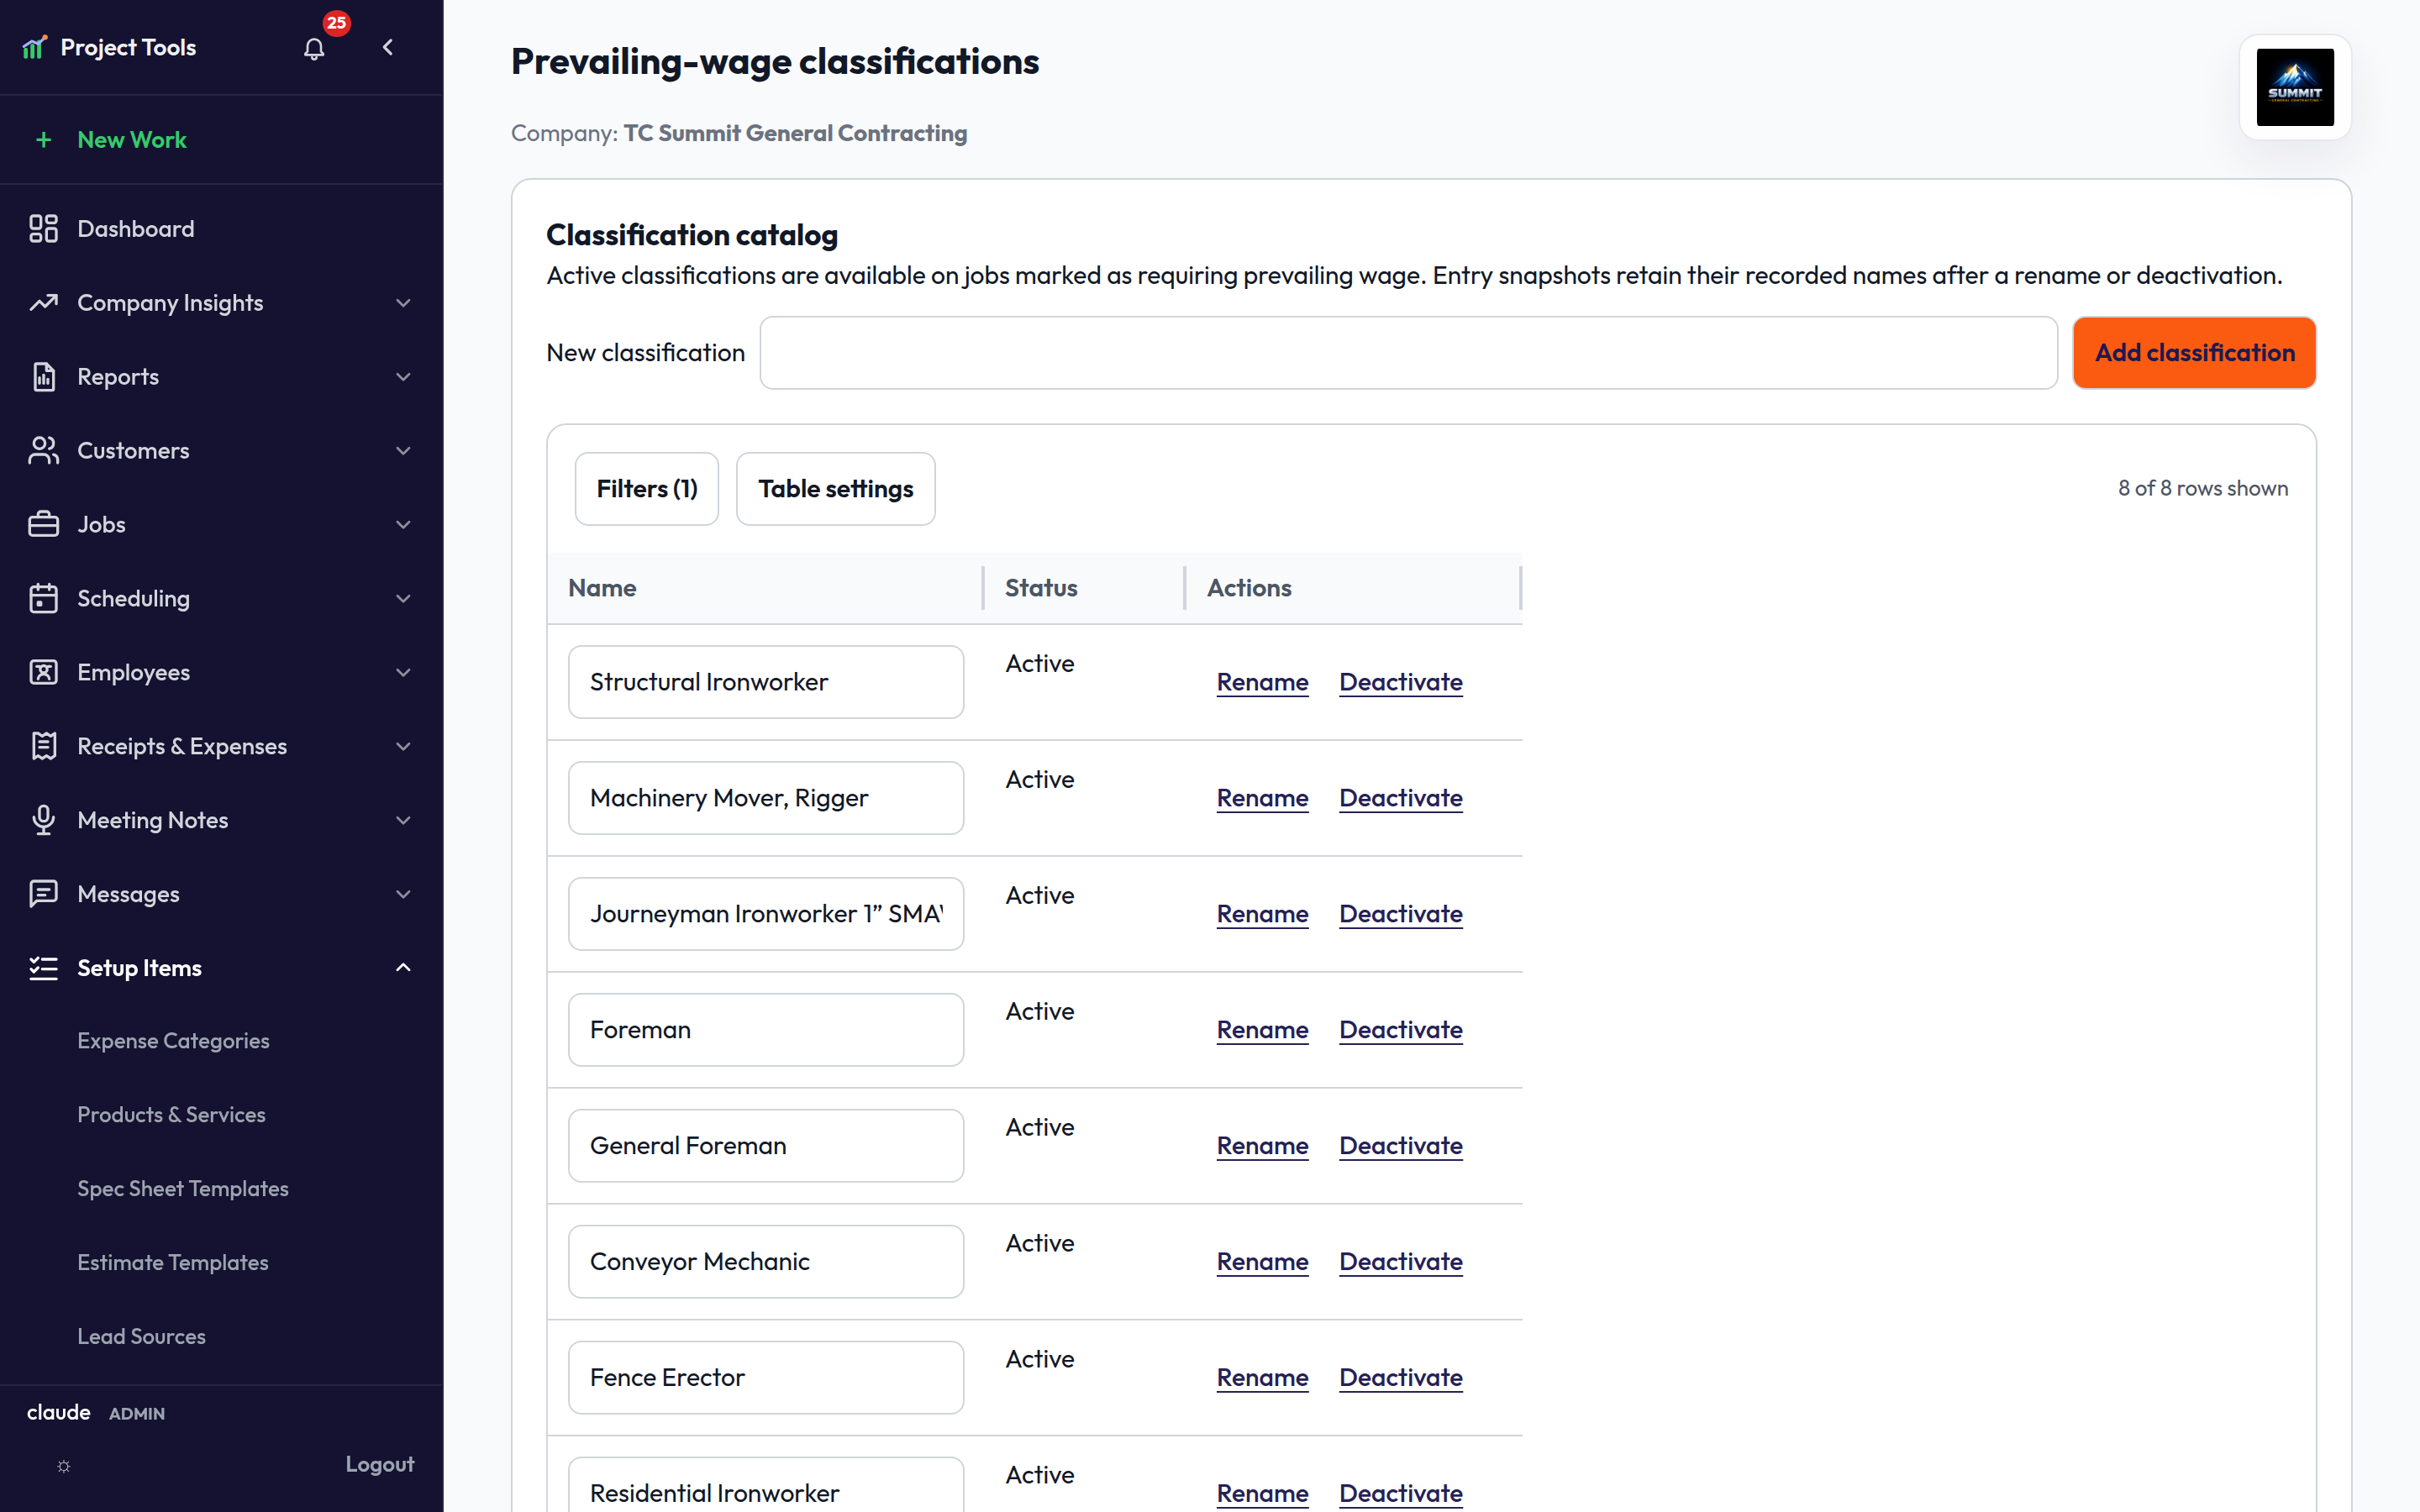Open the notifications bell icon
Screen dimensions: 2420x1512
[x=314, y=48]
